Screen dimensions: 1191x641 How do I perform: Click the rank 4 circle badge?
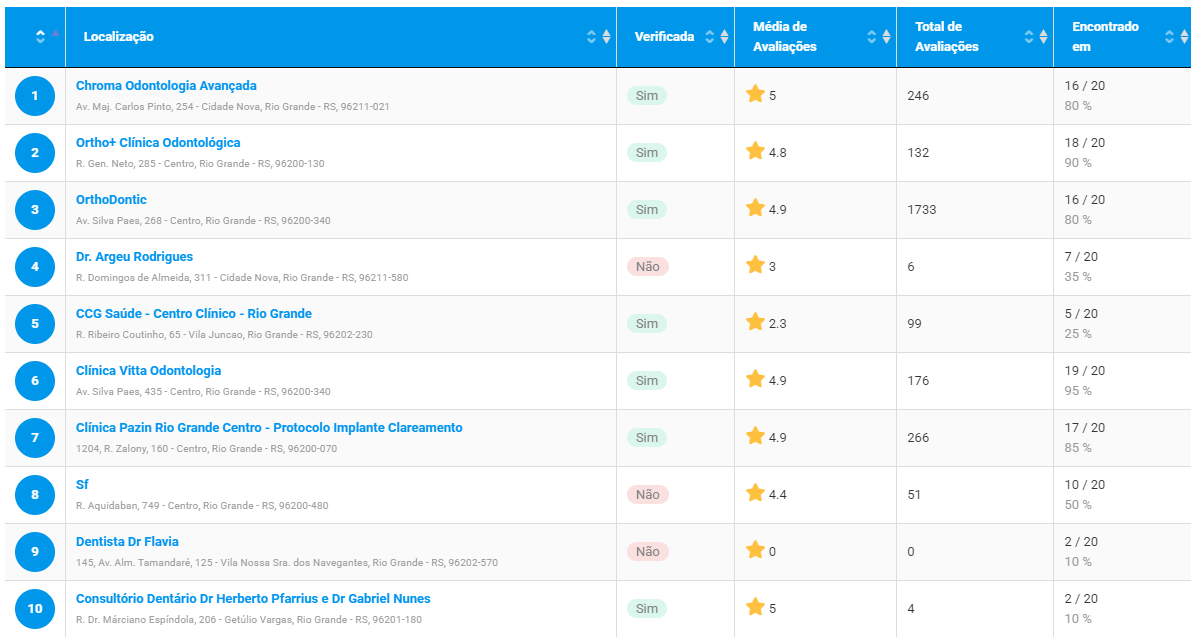pyautogui.click(x=35, y=267)
